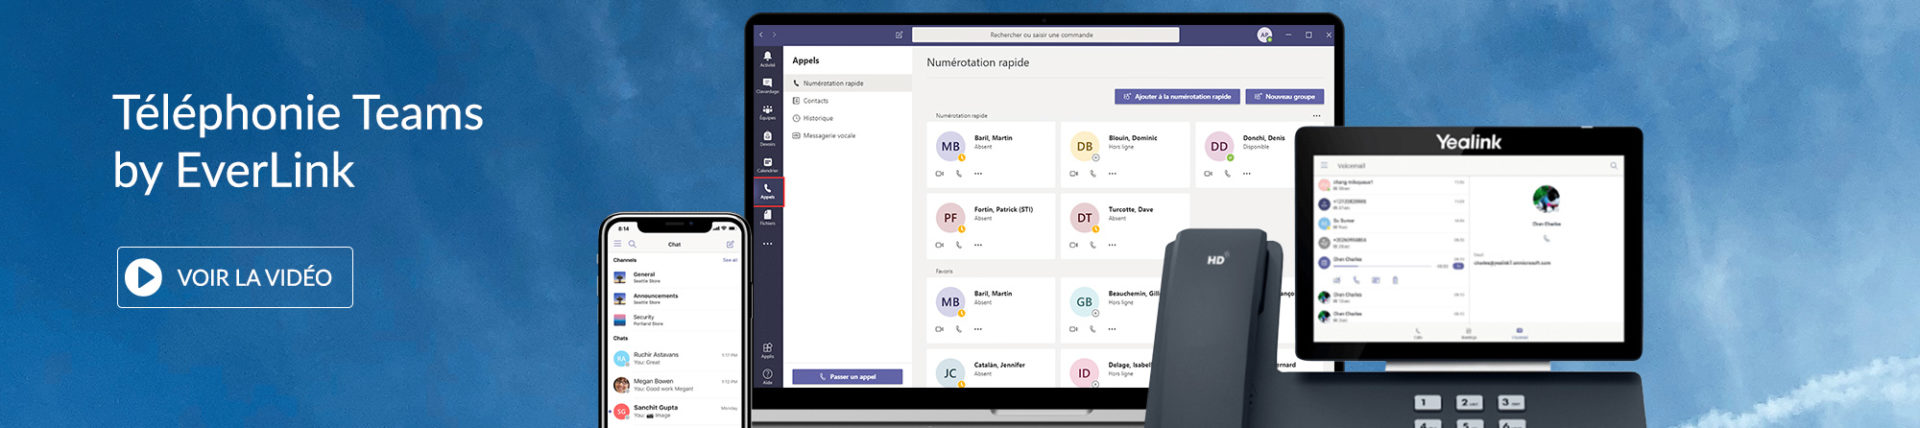Click Ajouter à la numérotation rapide button
This screenshot has width=1920, height=428.
[x=1177, y=97]
